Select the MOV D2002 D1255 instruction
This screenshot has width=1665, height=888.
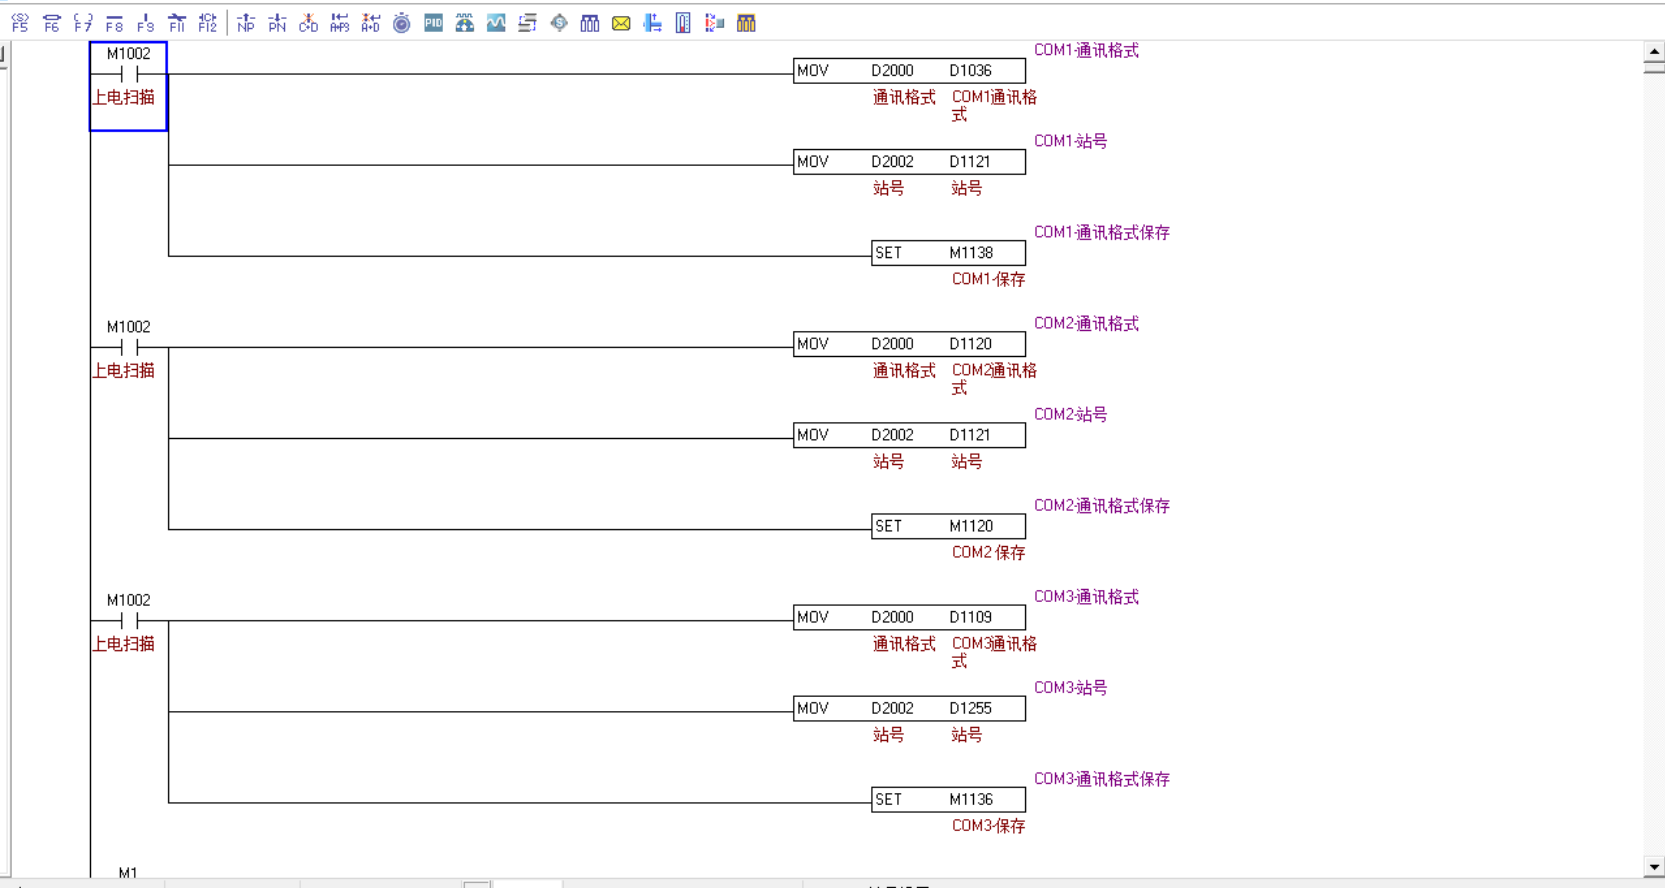(908, 708)
